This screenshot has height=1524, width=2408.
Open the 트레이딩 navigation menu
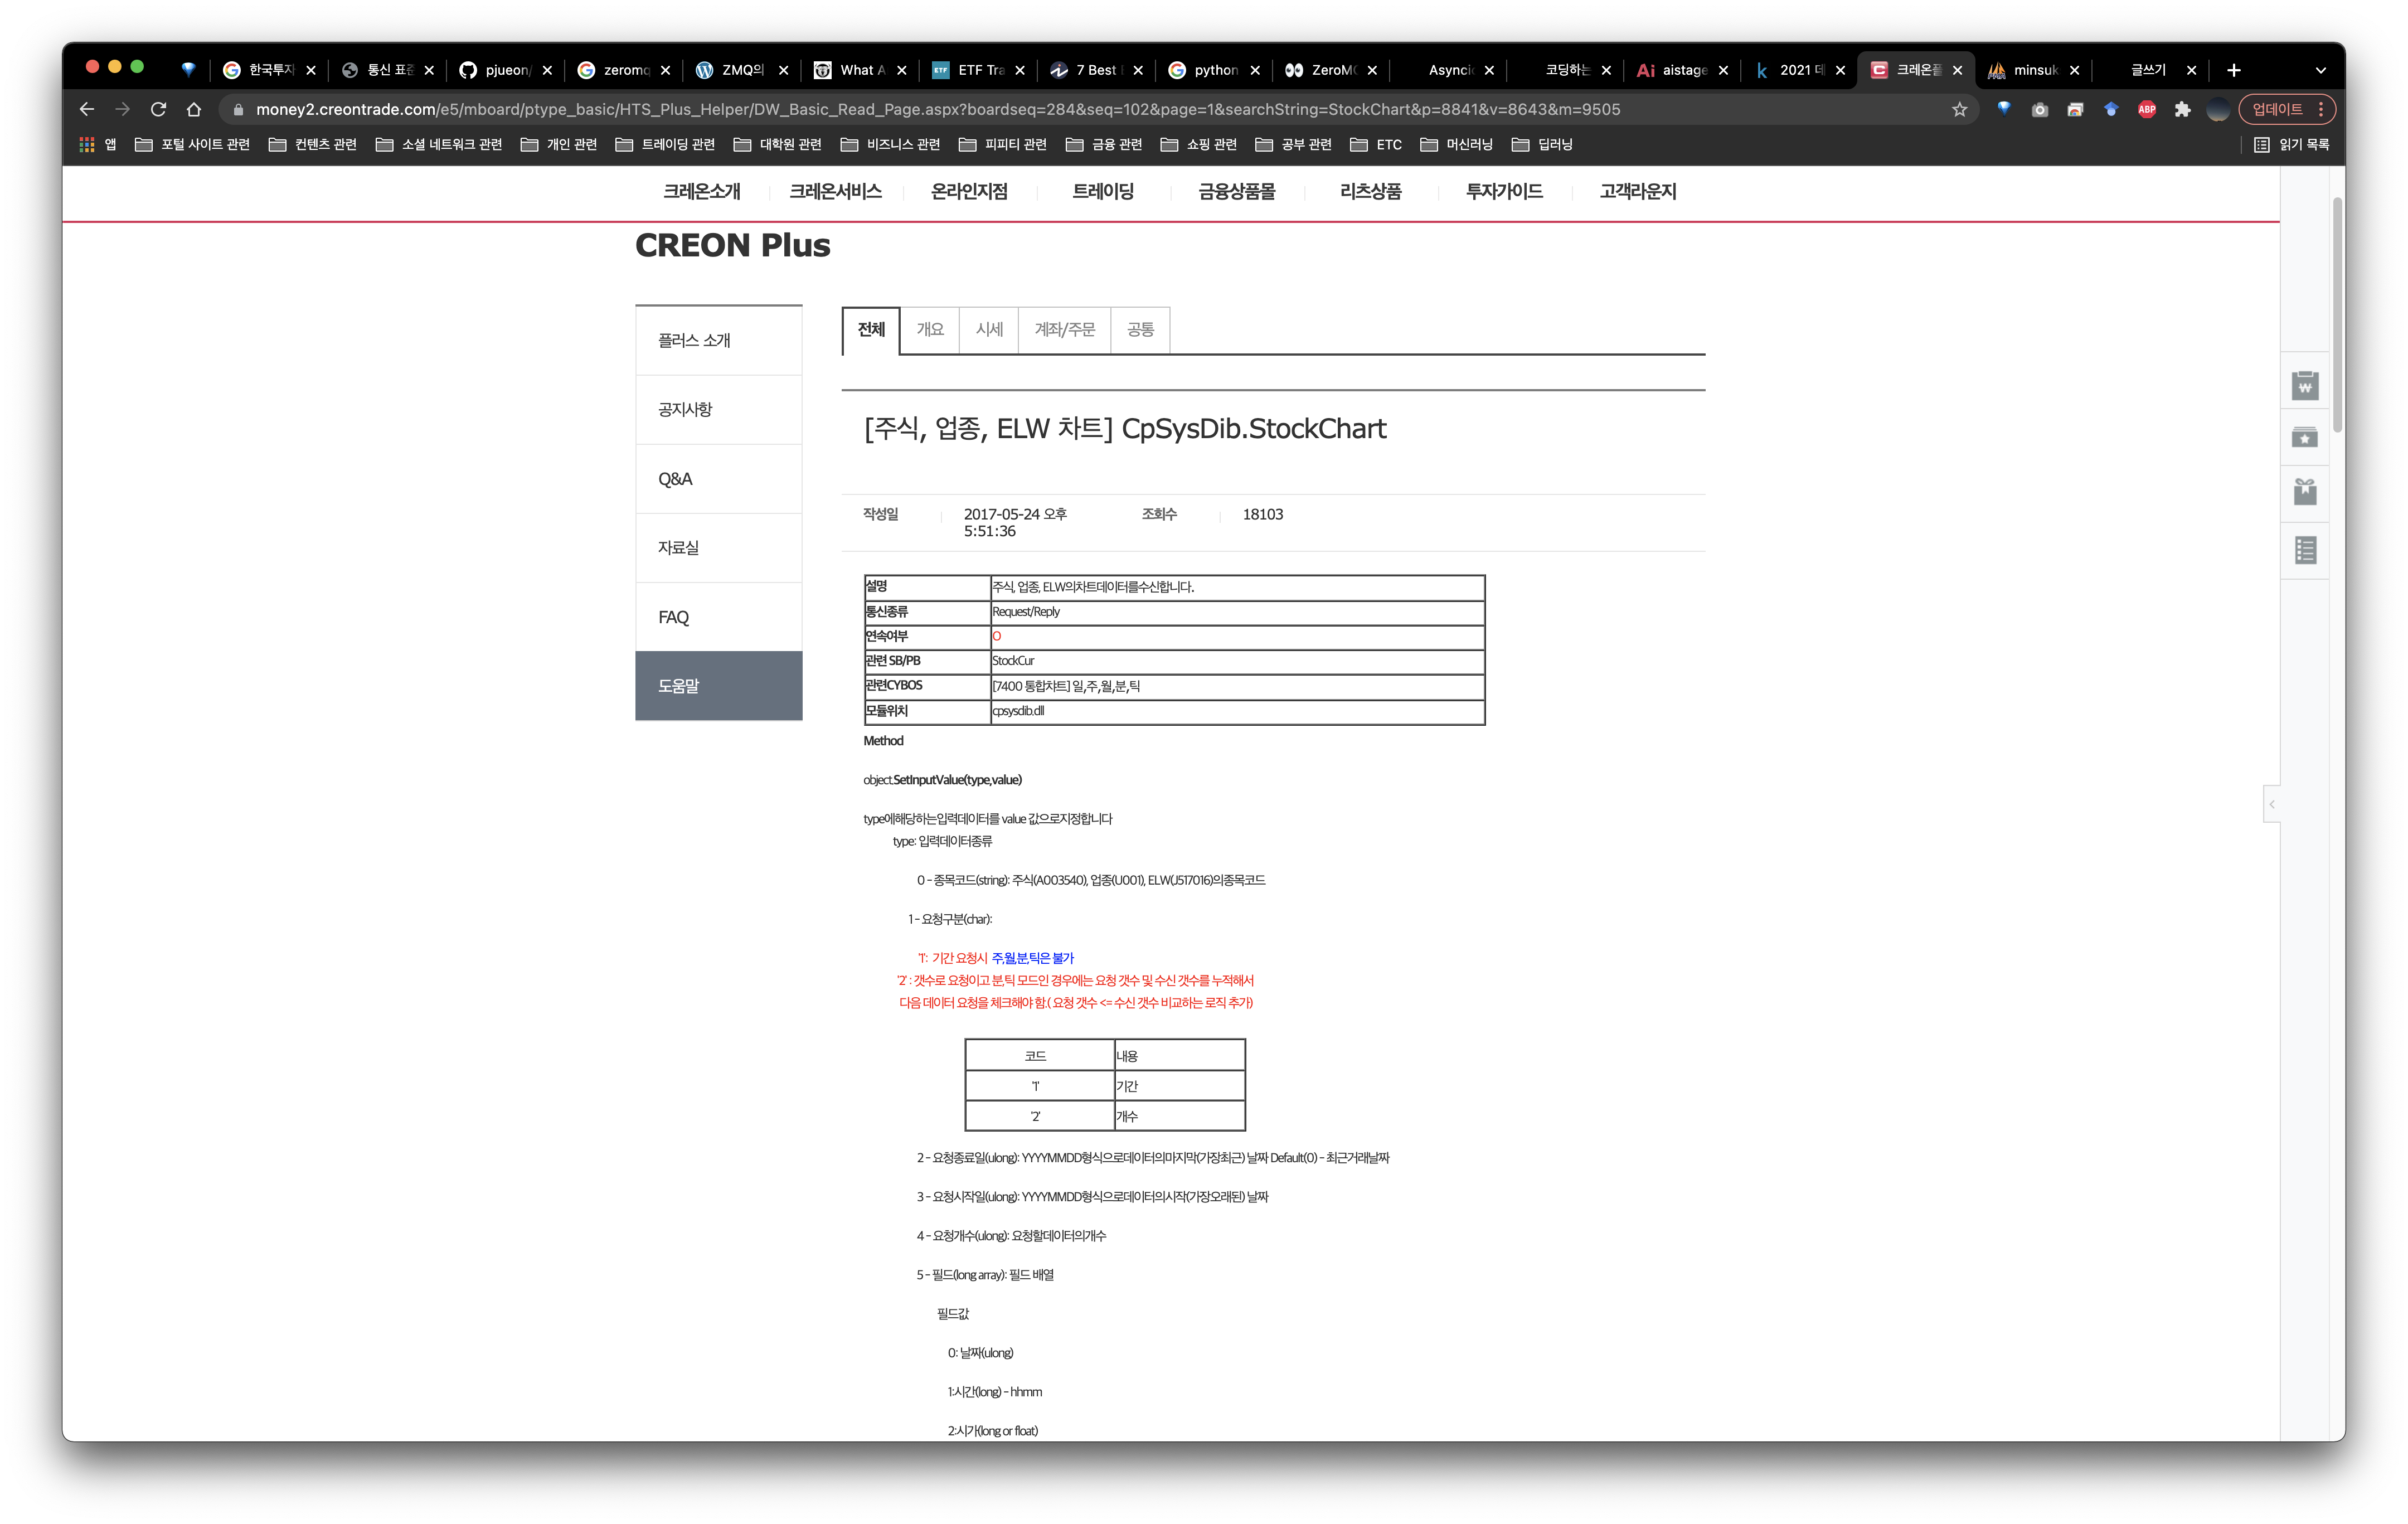click(x=1103, y=191)
